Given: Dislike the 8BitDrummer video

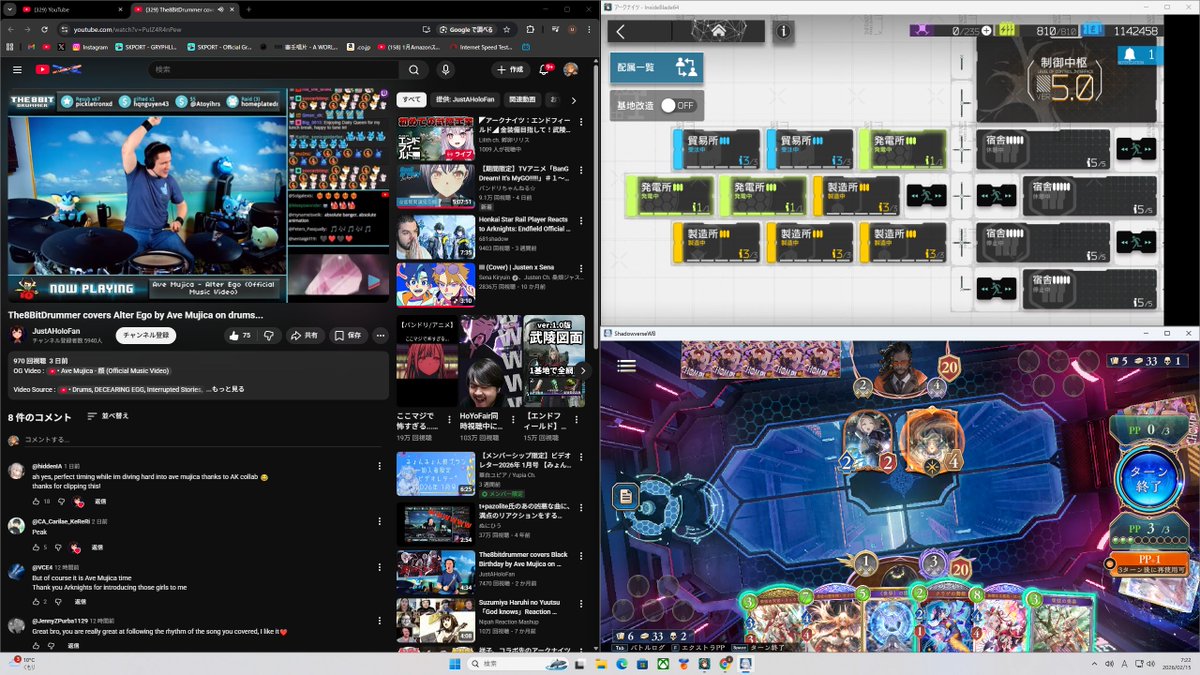Looking at the screenshot, I should tap(268, 336).
